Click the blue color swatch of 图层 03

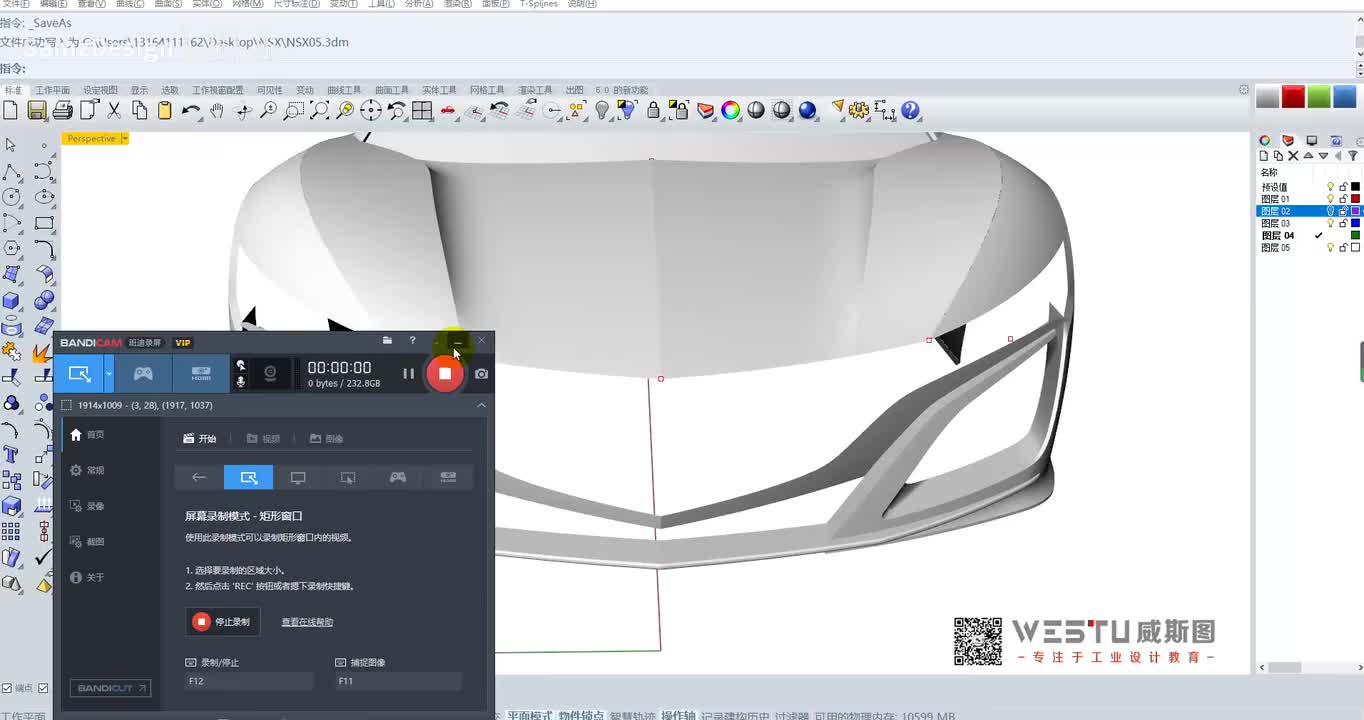point(1355,223)
